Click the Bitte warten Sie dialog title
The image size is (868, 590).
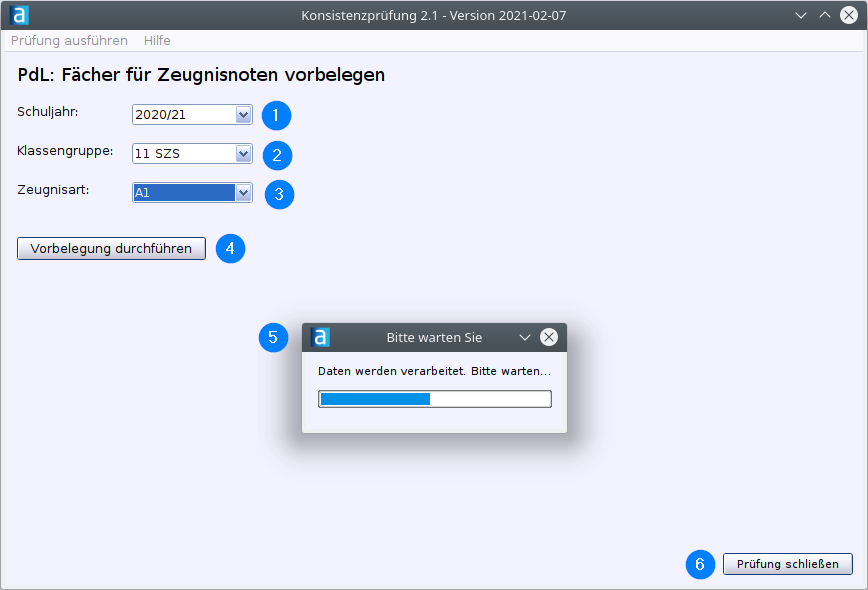pos(435,338)
